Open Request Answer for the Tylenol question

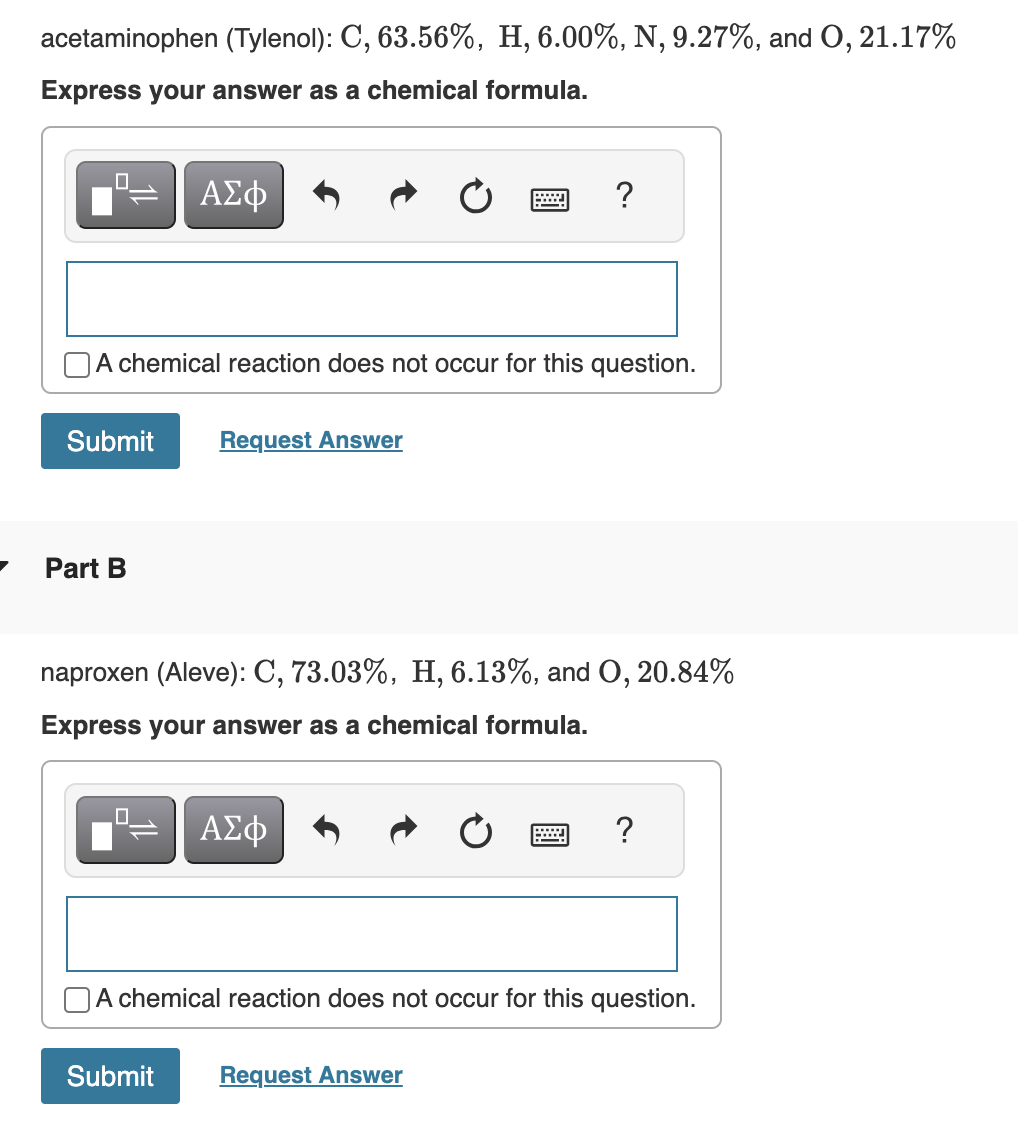[x=310, y=440]
